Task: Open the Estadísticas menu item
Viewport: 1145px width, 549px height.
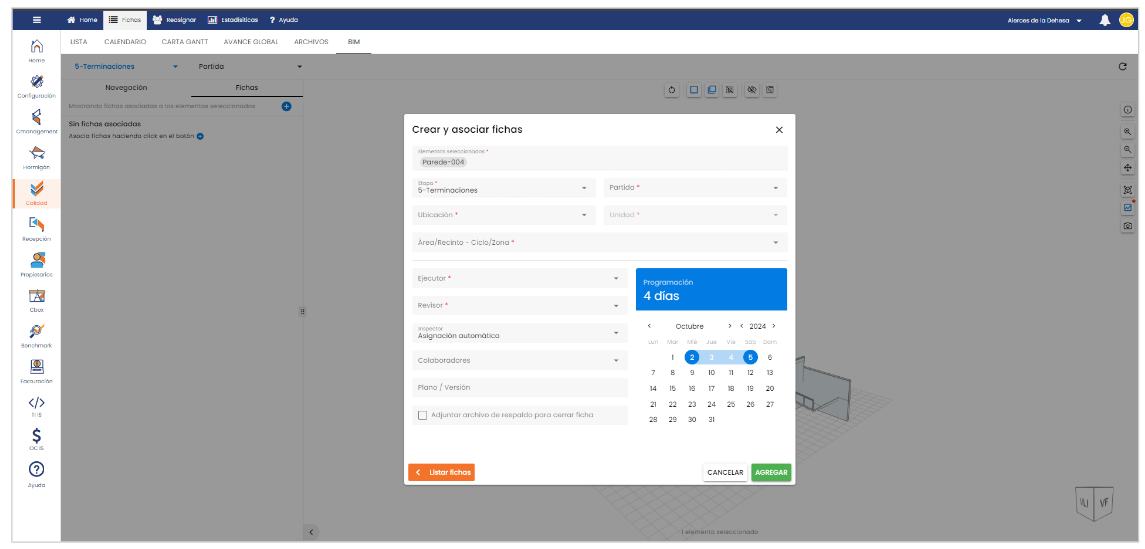Action: tap(232, 20)
